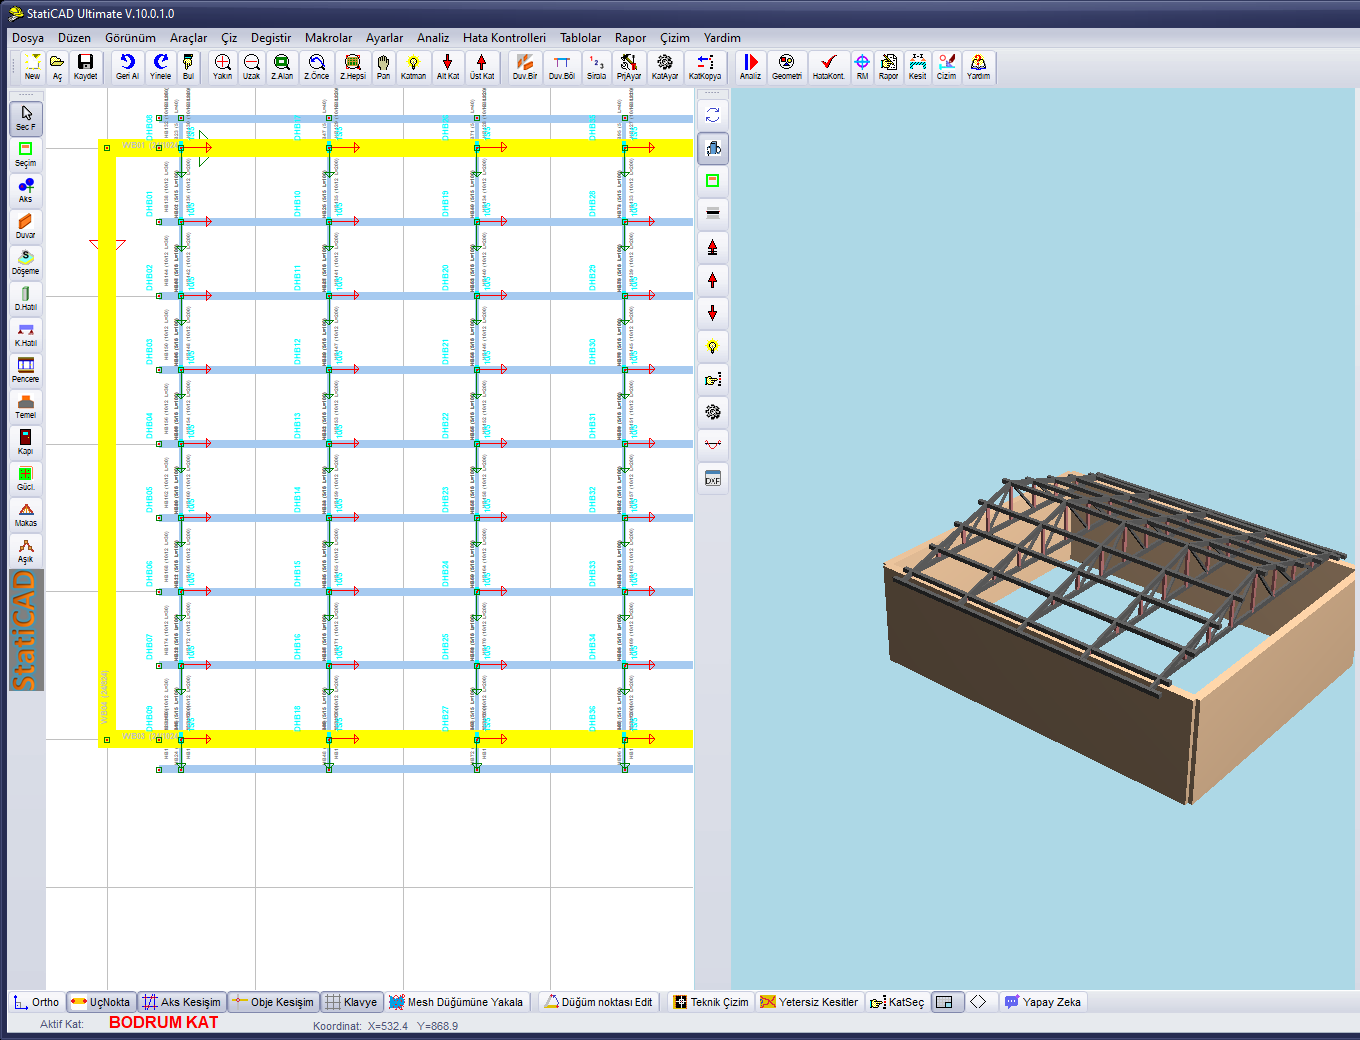Click the KatSeç floor select button
Screen dimensions: 1360x1040
[897, 1002]
